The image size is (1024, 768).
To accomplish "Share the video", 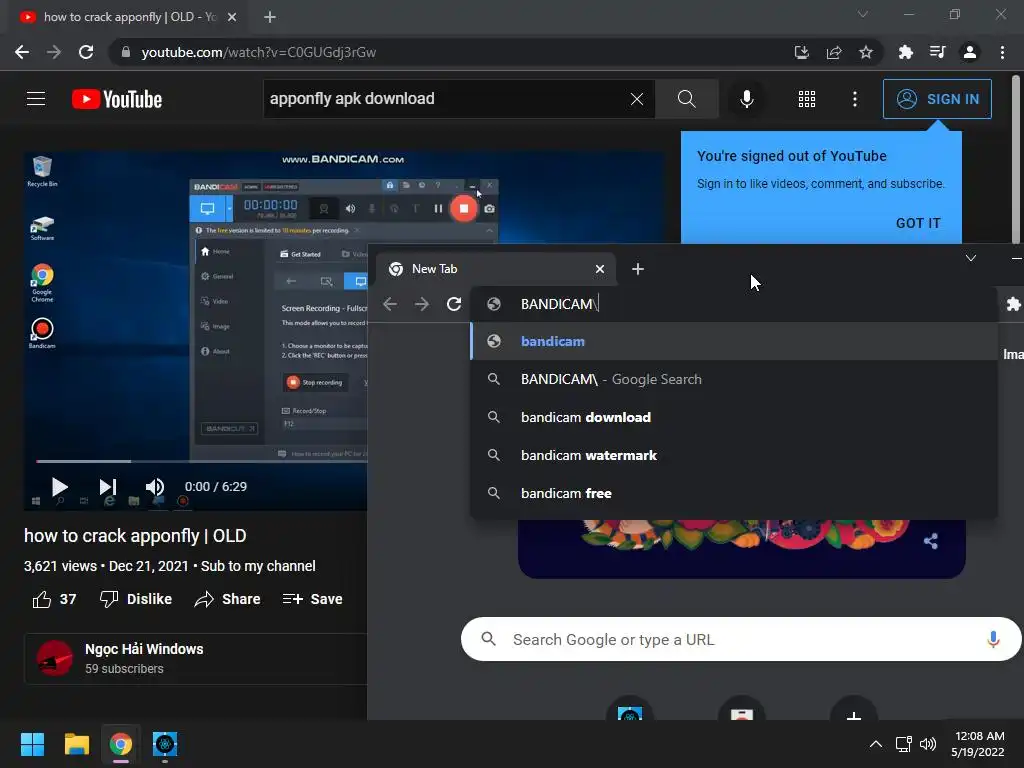I will click(x=227, y=599).
